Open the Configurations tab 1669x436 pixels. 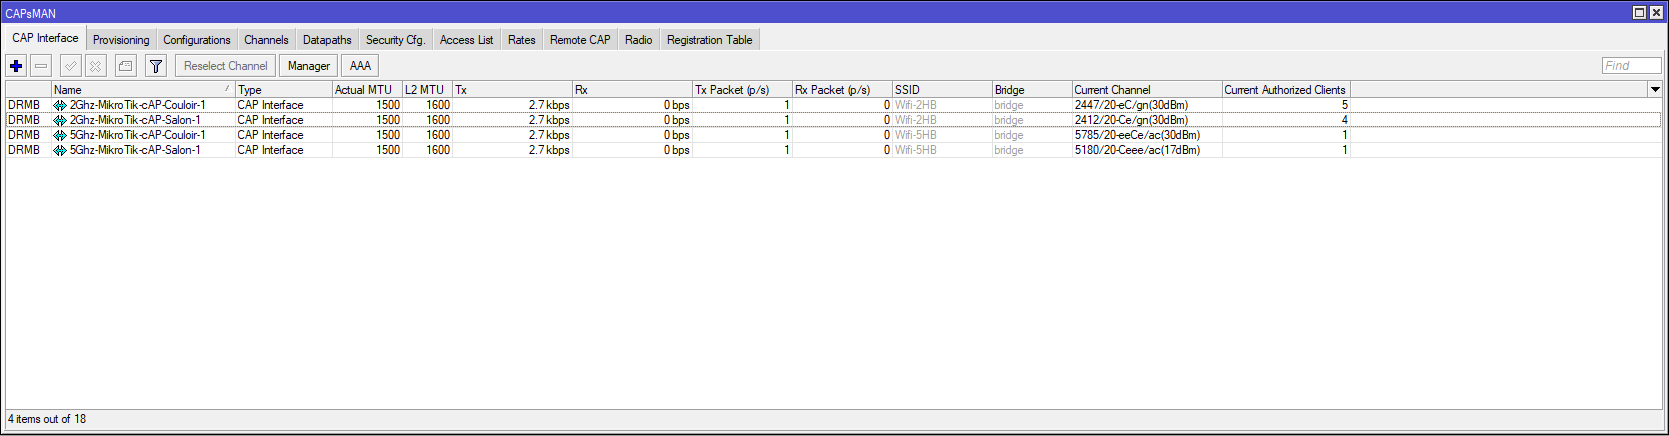tap(197, 40)
